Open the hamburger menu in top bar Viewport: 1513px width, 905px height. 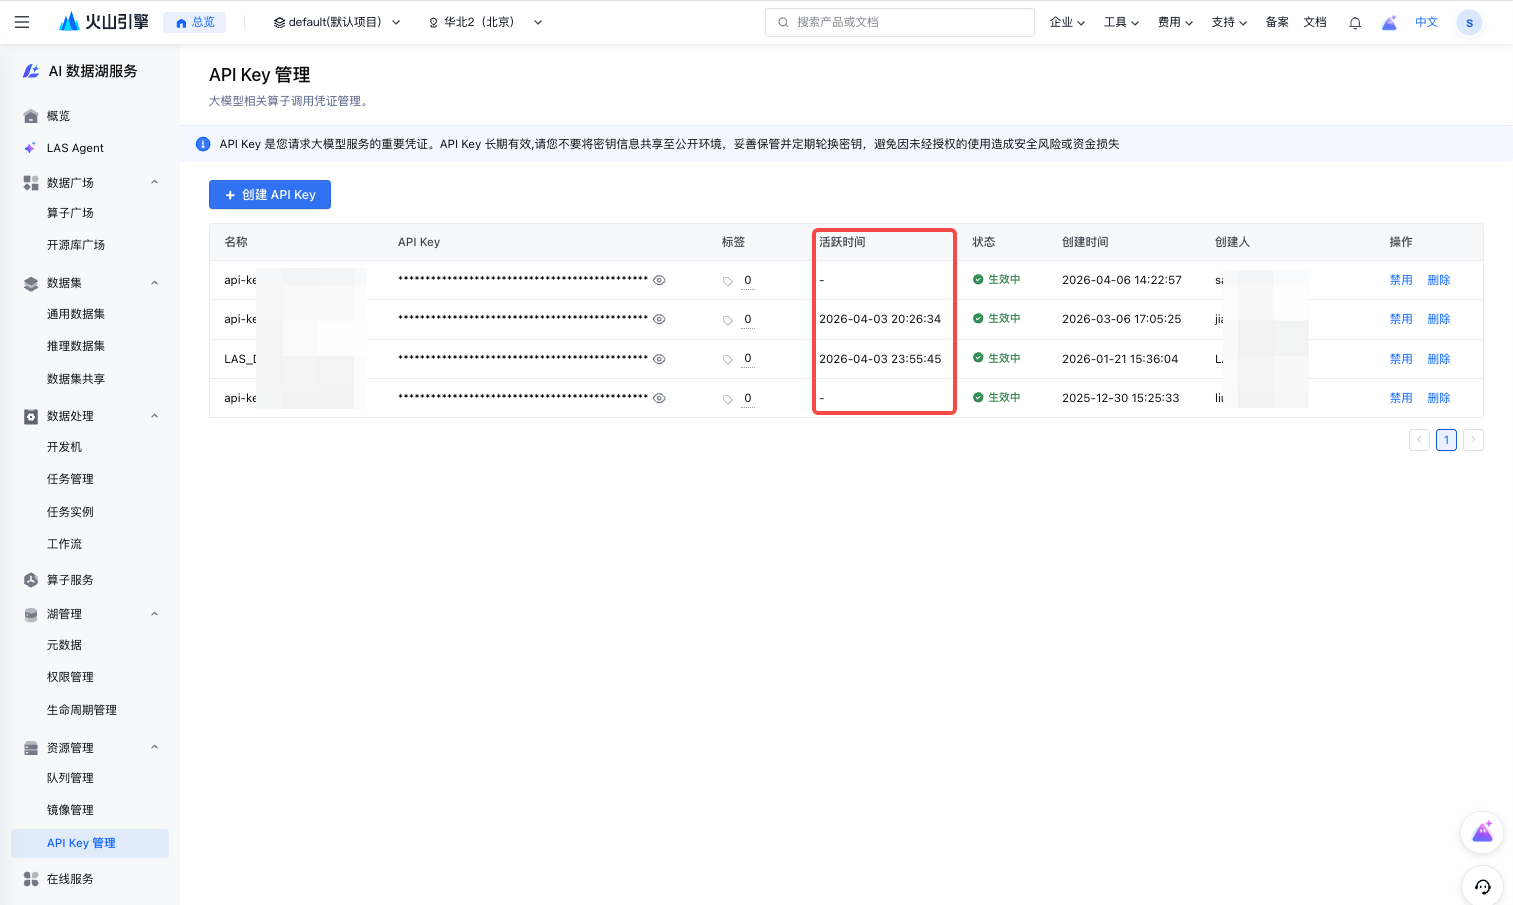(22, 22)
